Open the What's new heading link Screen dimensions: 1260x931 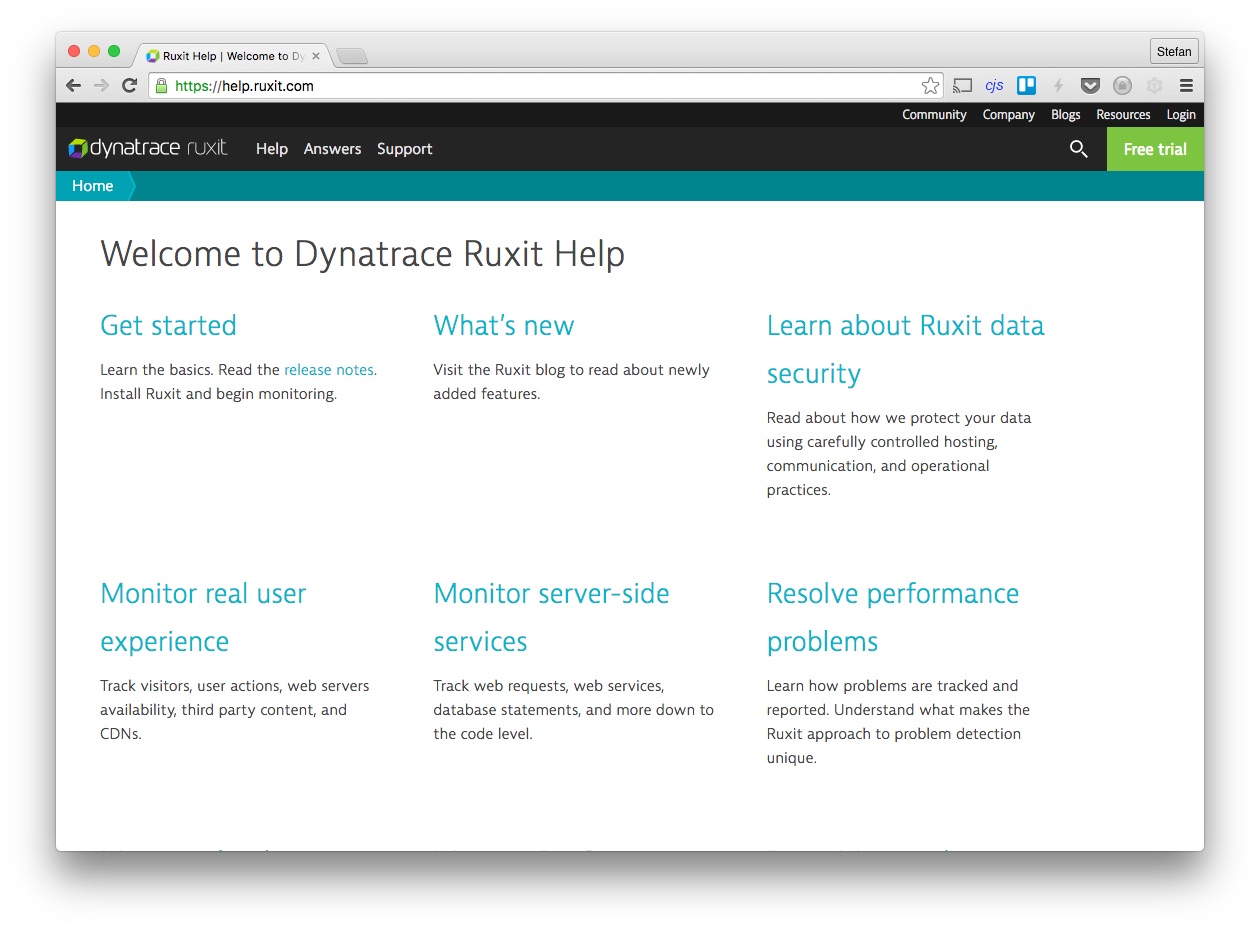click(x=504, y=325)
